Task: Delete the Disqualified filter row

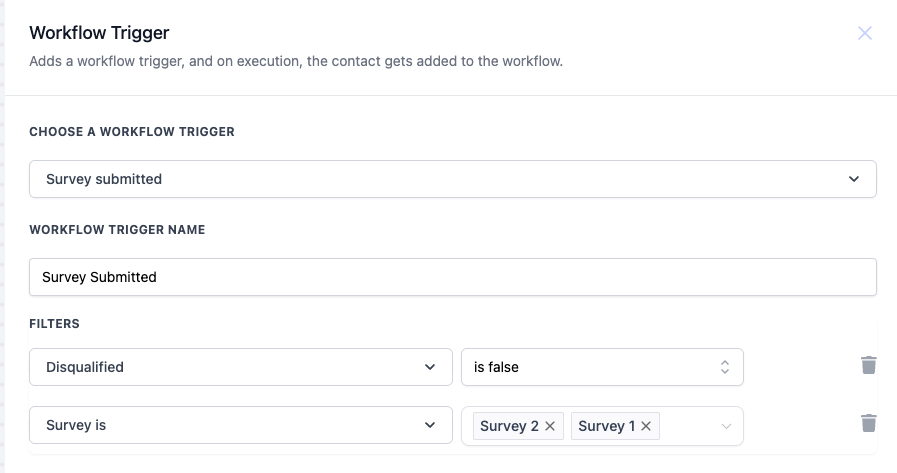Action: point(869,365)
